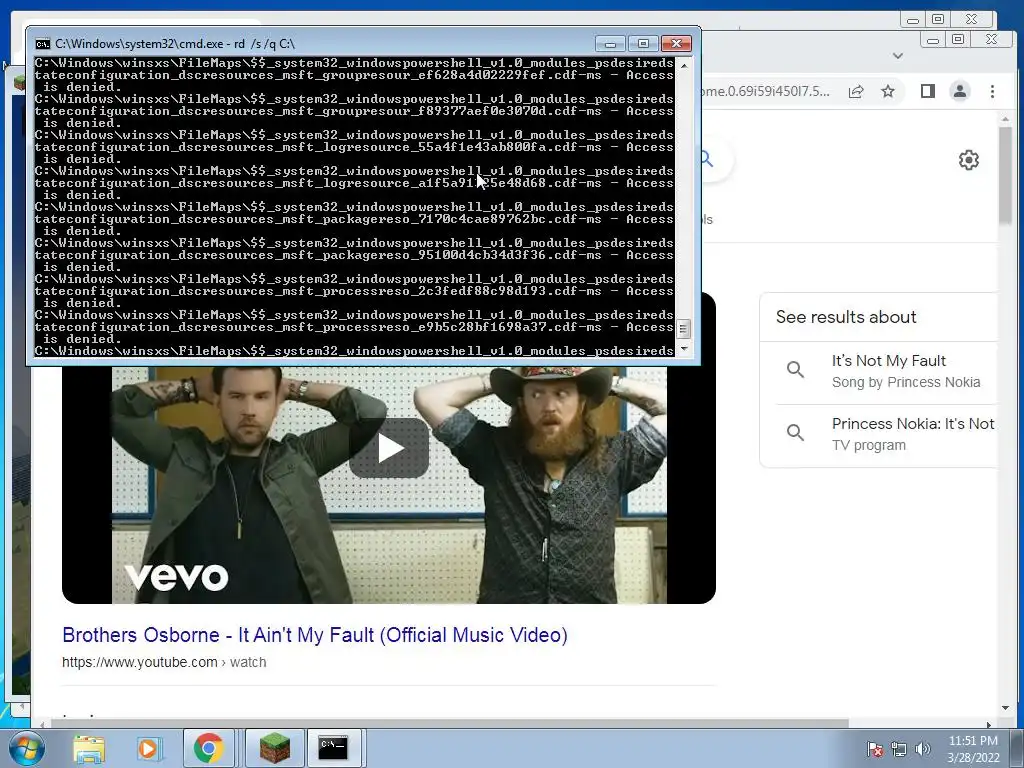Switch to Chrome on the taskbar

point(208,748)
